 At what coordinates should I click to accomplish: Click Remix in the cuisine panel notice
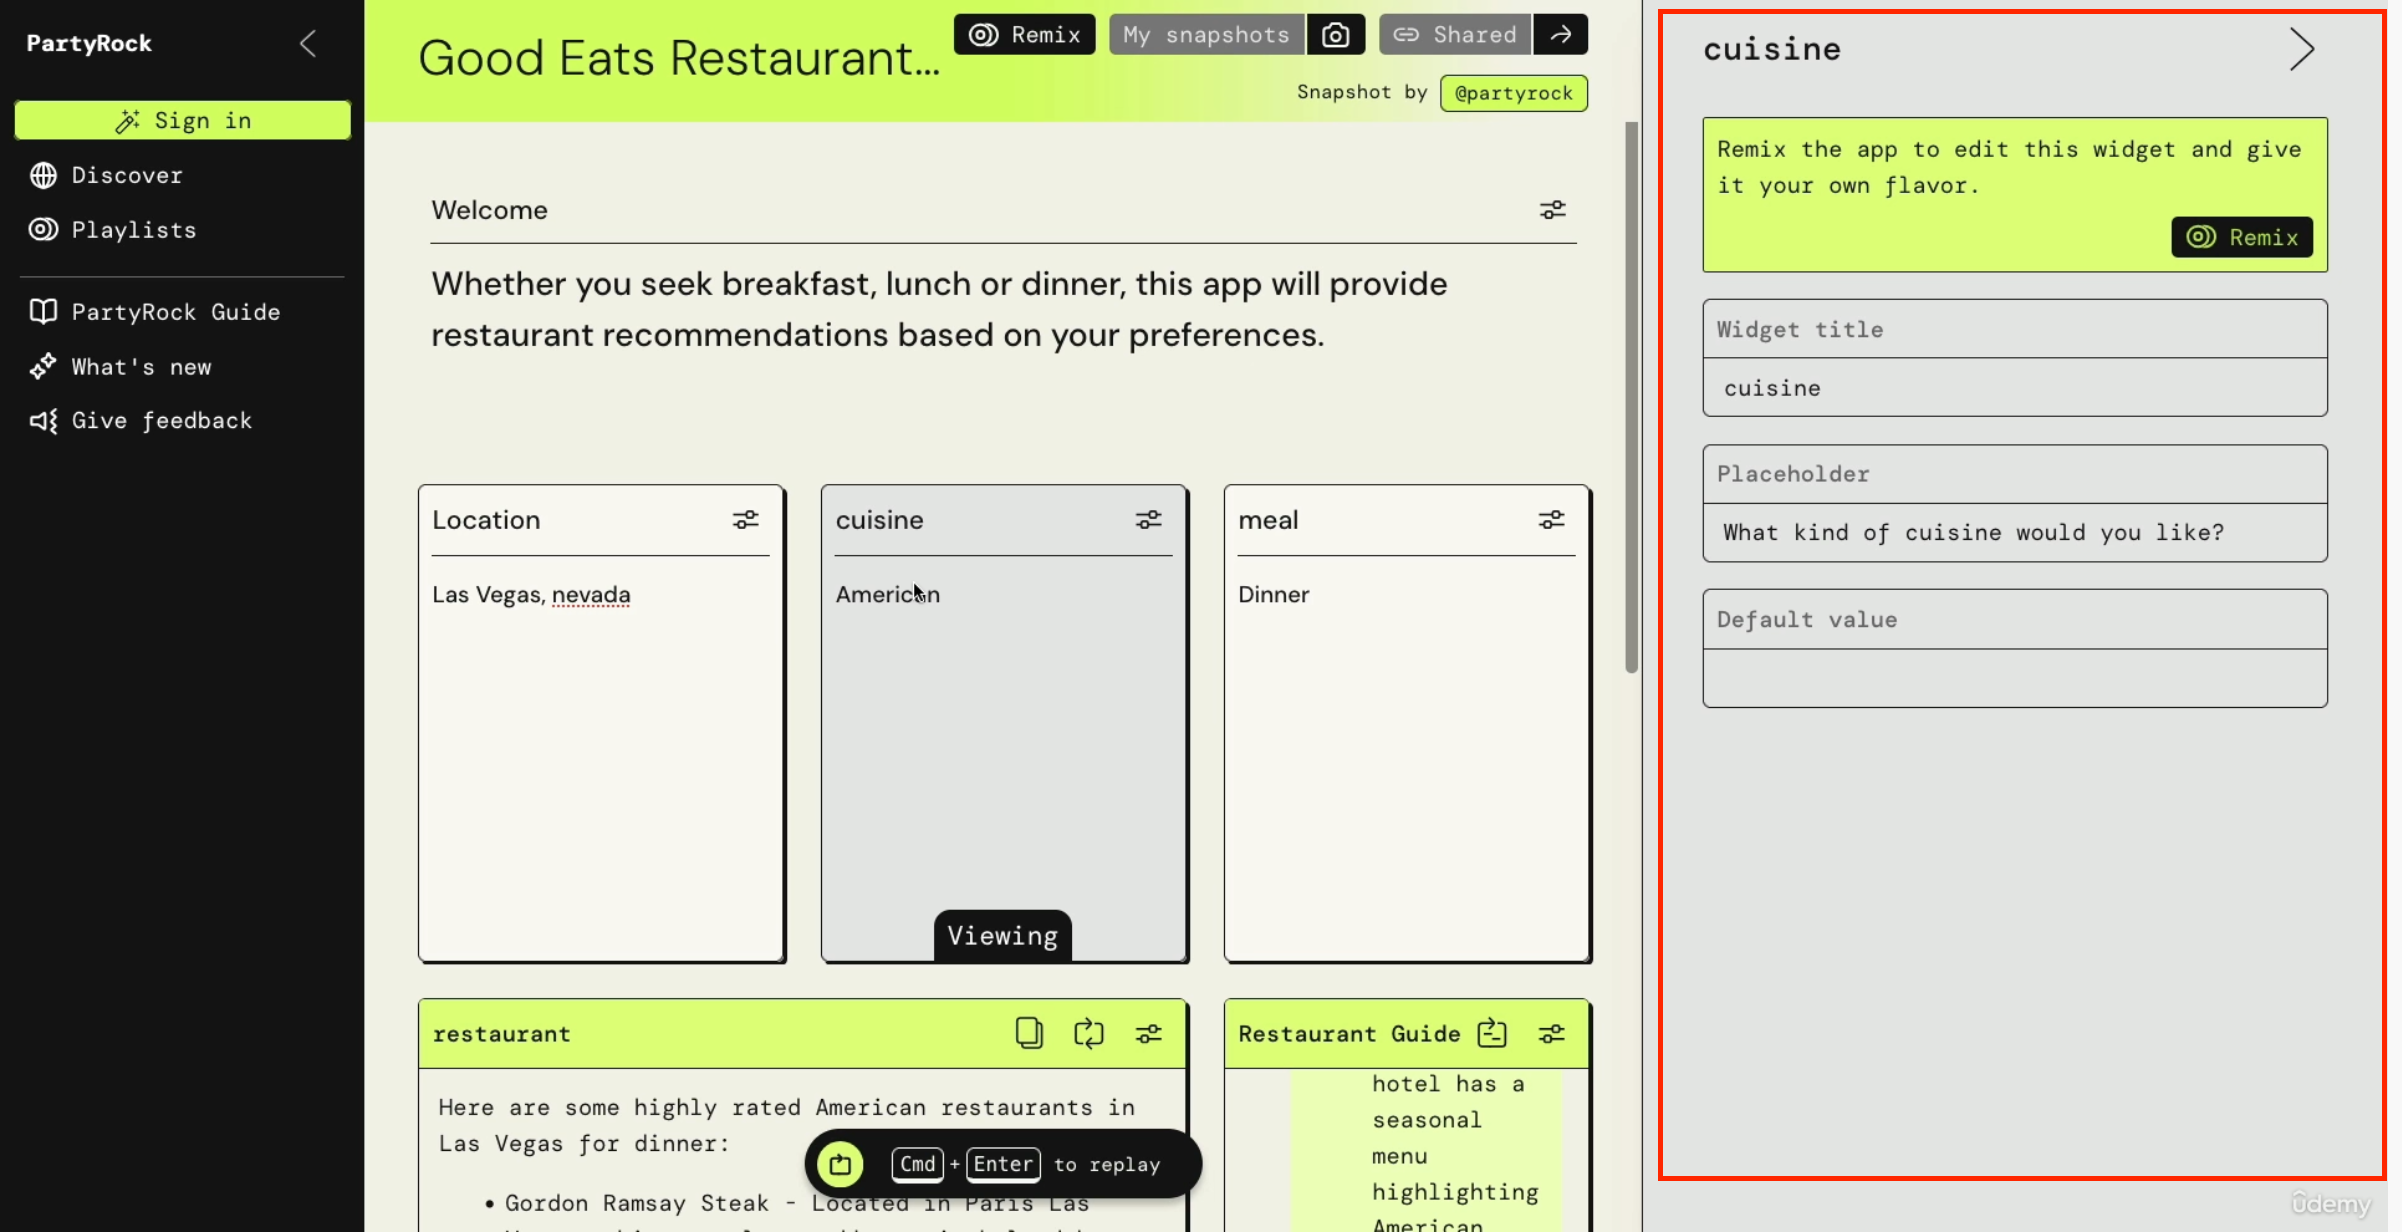[x=2242, y=237]
